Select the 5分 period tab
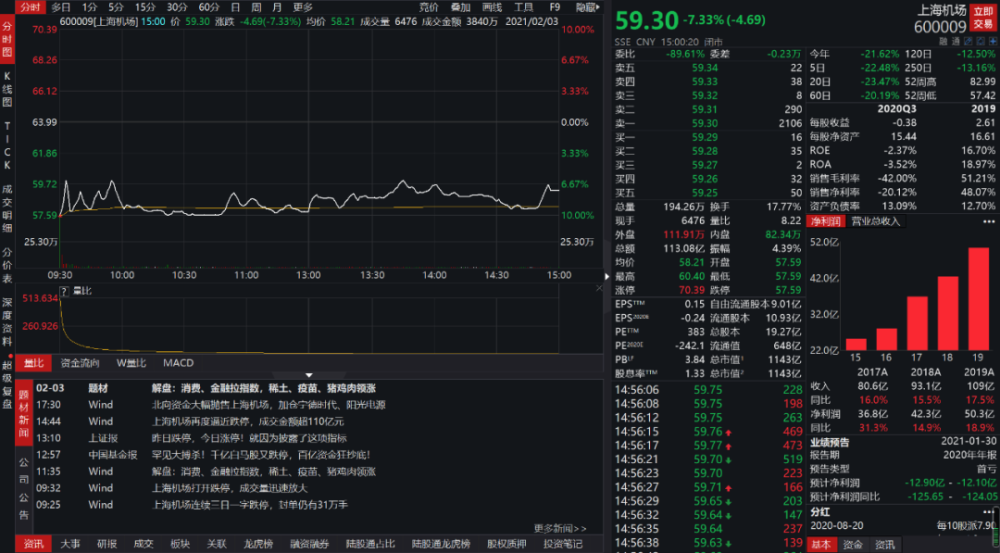The height and width of the screenshot is (553, 1000). pos(115,8)
